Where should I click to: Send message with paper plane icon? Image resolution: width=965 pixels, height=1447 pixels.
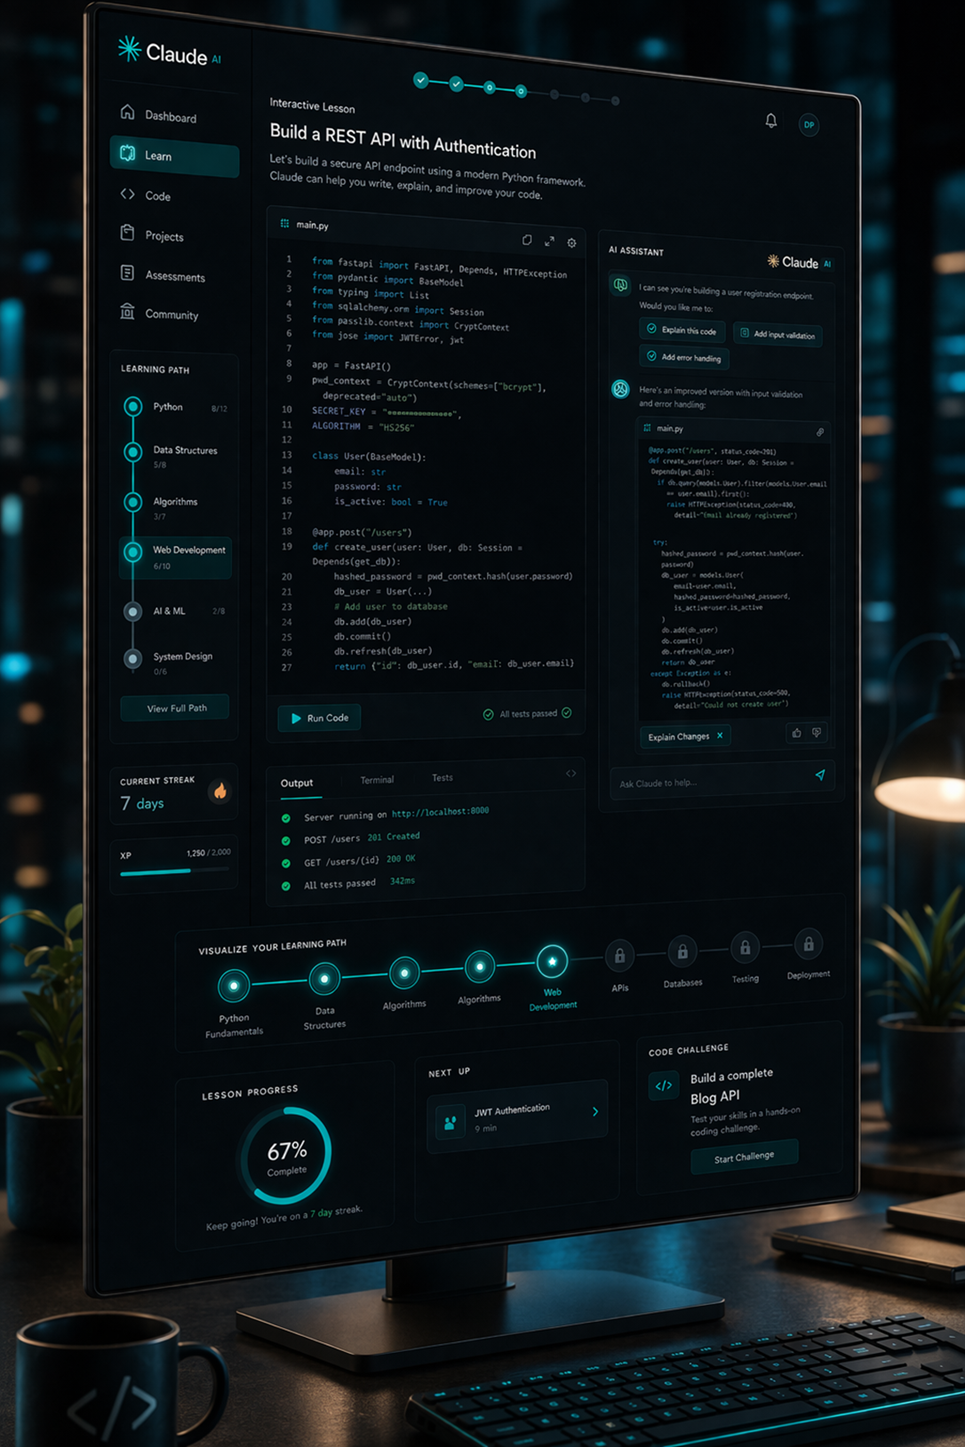point(820,775)
